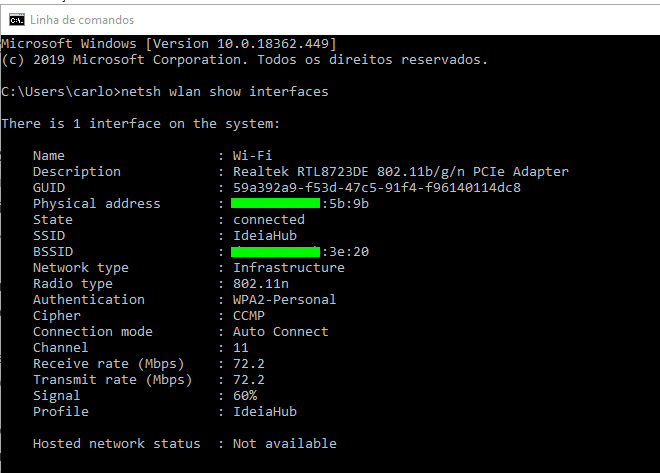Click the State value 'connected'
660x473 pixels.
pos(269,220)
